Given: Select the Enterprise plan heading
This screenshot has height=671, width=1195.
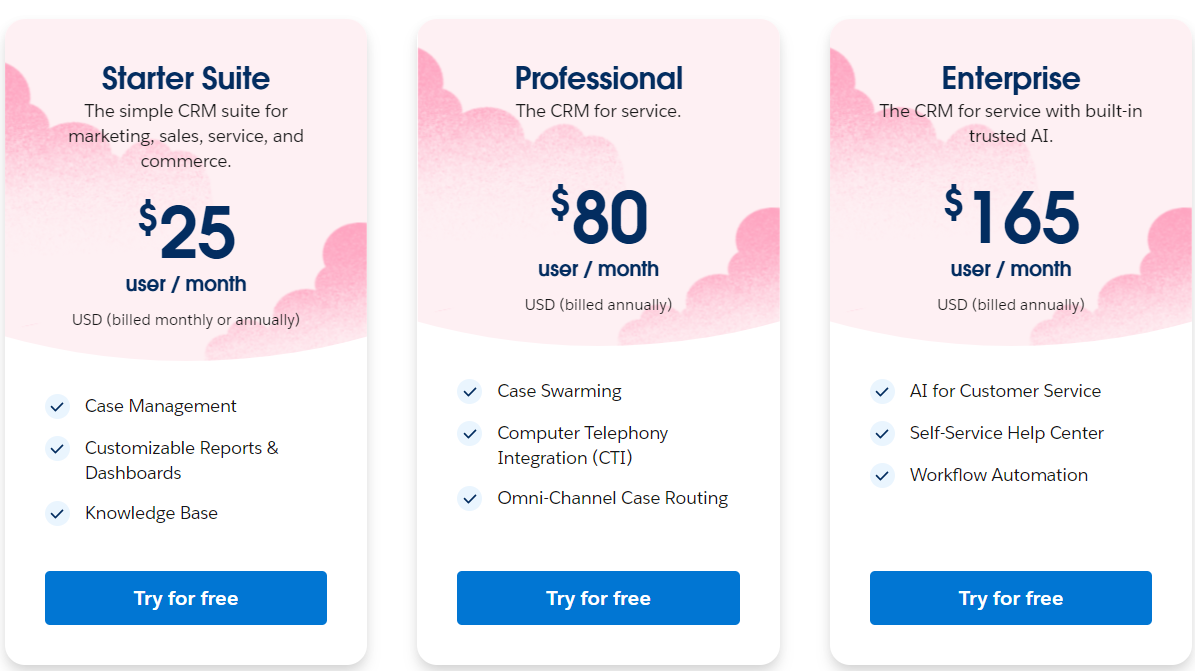Looking at the screenshot, I should click(1011, 79).
